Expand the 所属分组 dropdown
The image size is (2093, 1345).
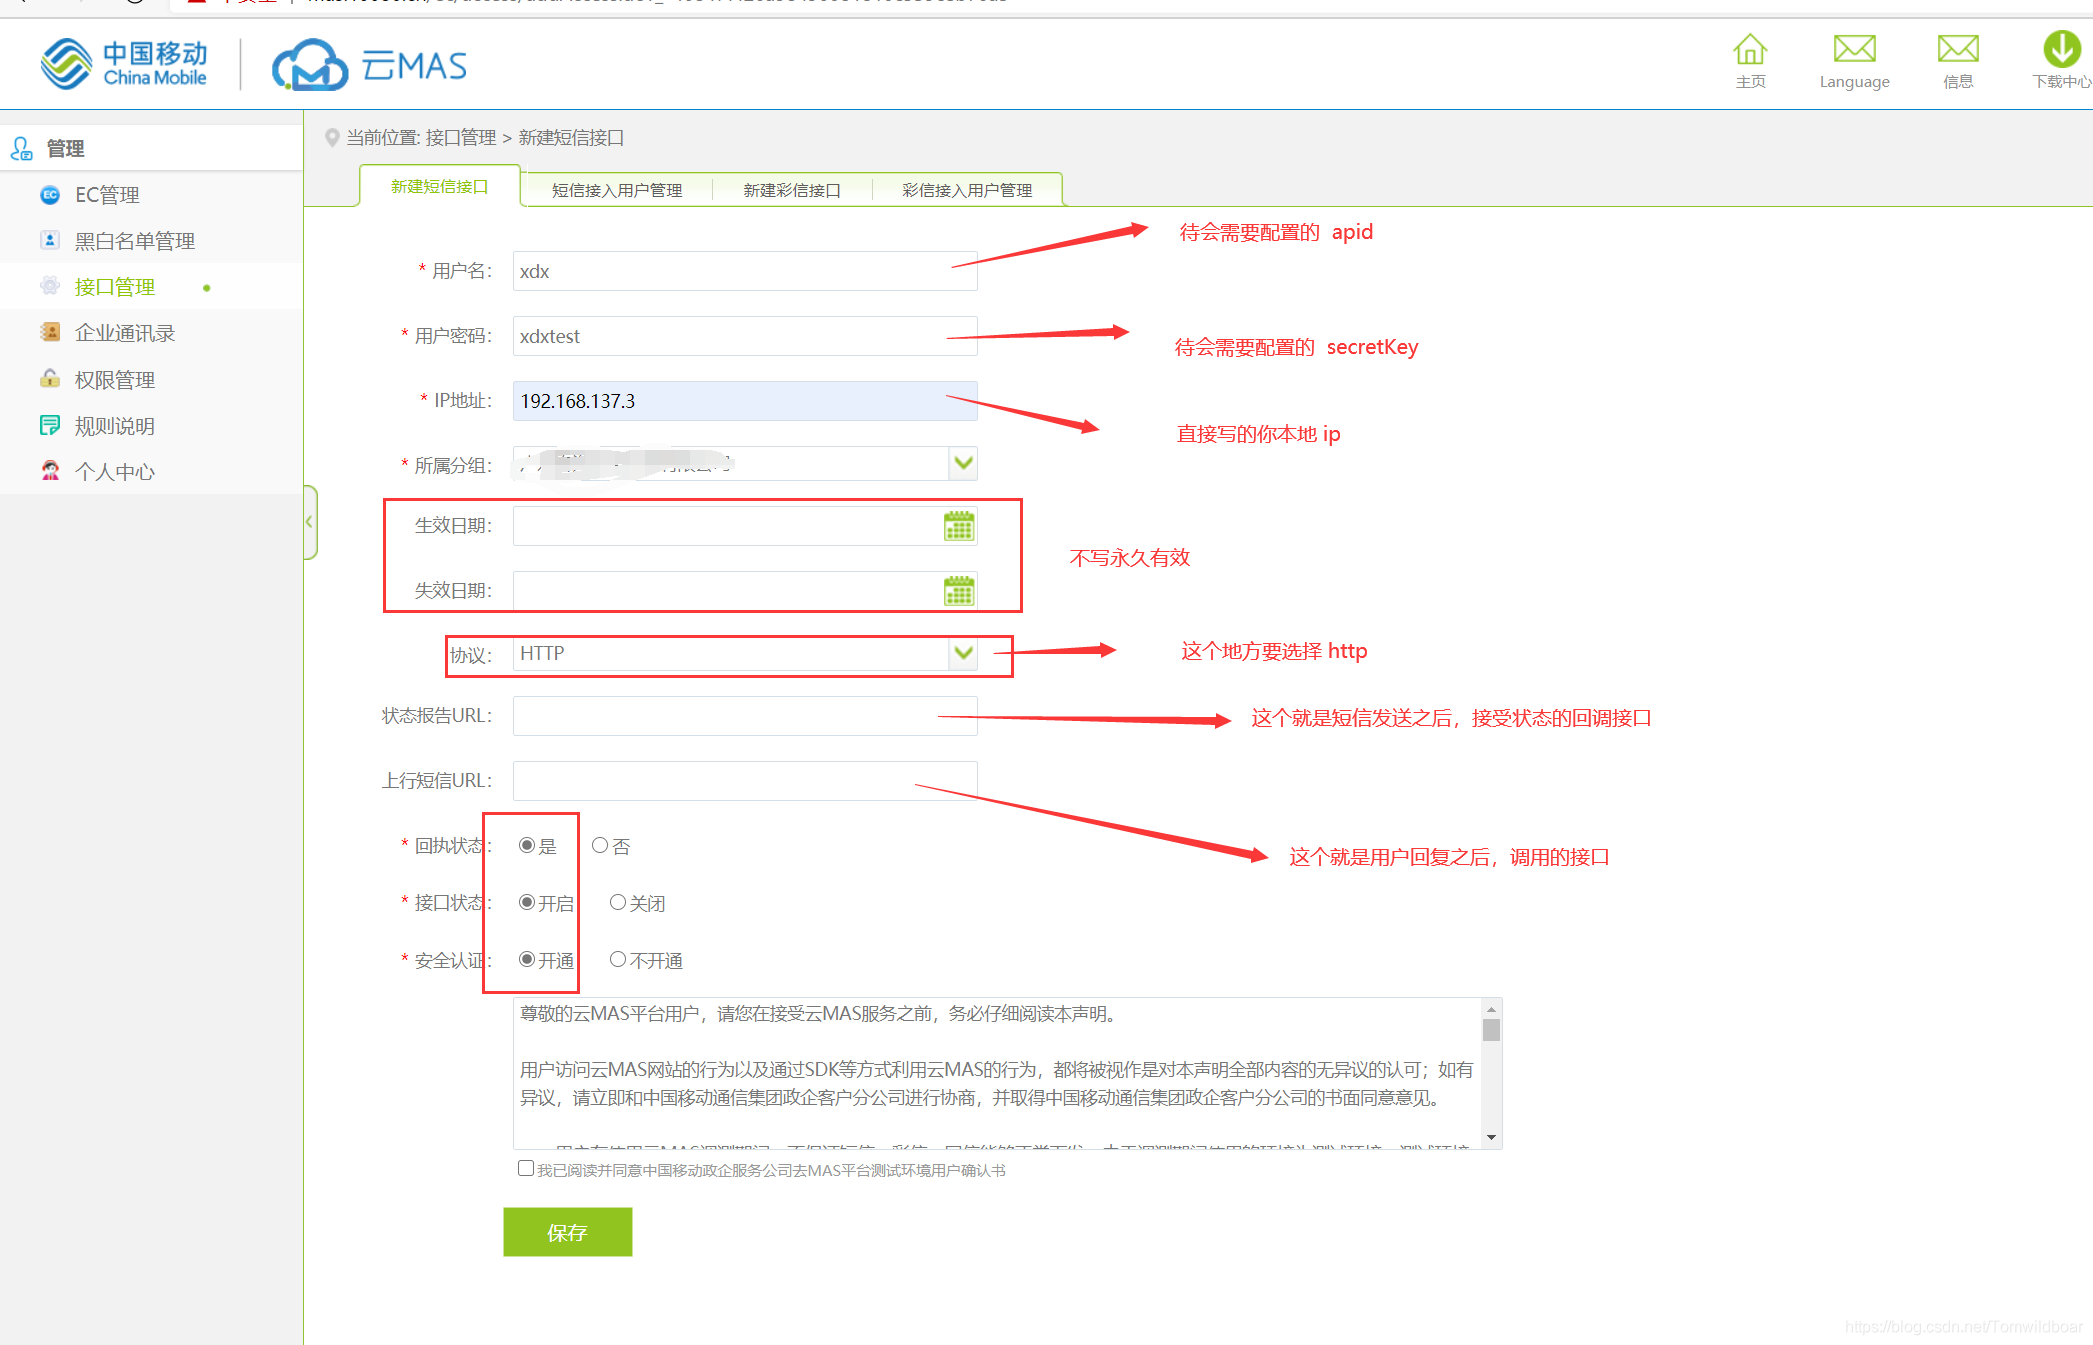tap(963, 463)
